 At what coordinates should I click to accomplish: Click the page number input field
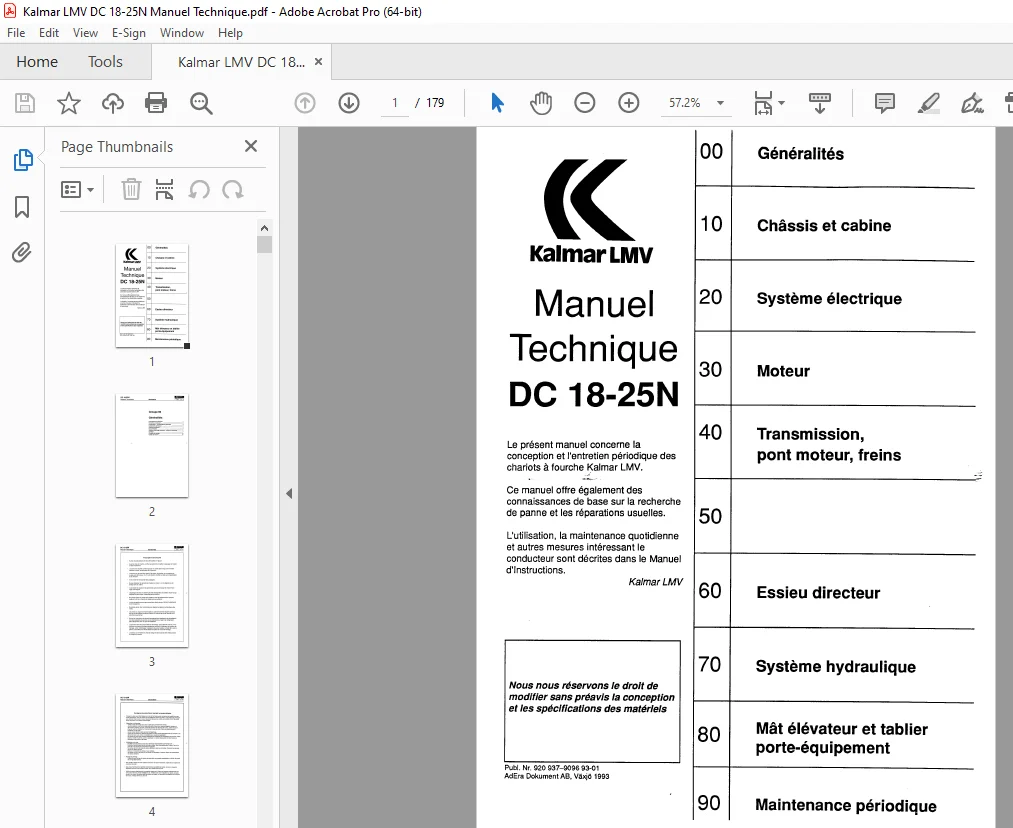(395, 103)
